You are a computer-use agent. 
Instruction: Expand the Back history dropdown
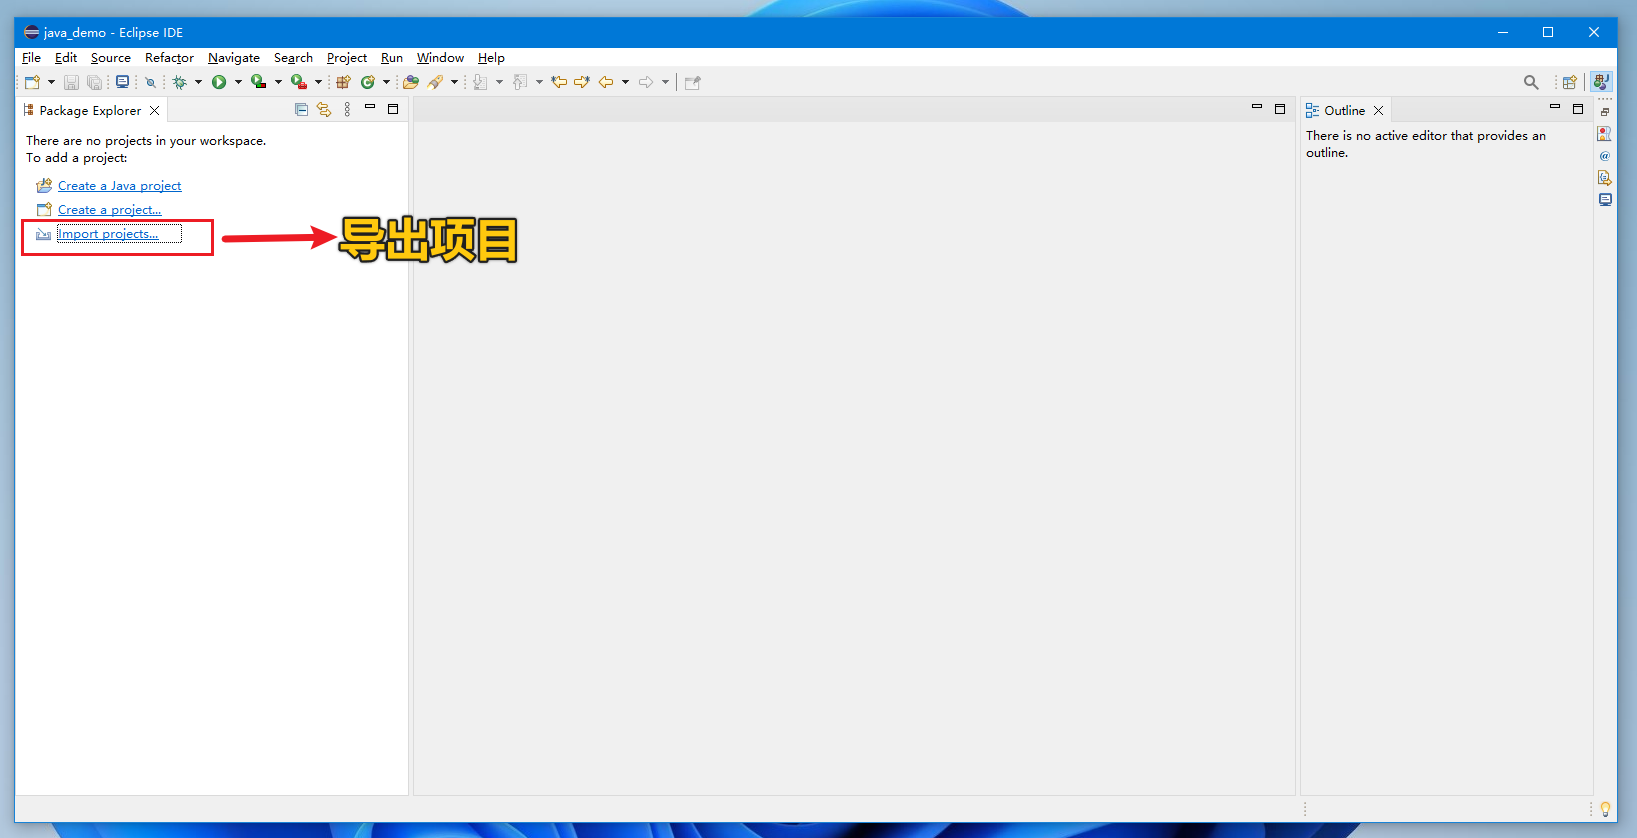[625, 82]
